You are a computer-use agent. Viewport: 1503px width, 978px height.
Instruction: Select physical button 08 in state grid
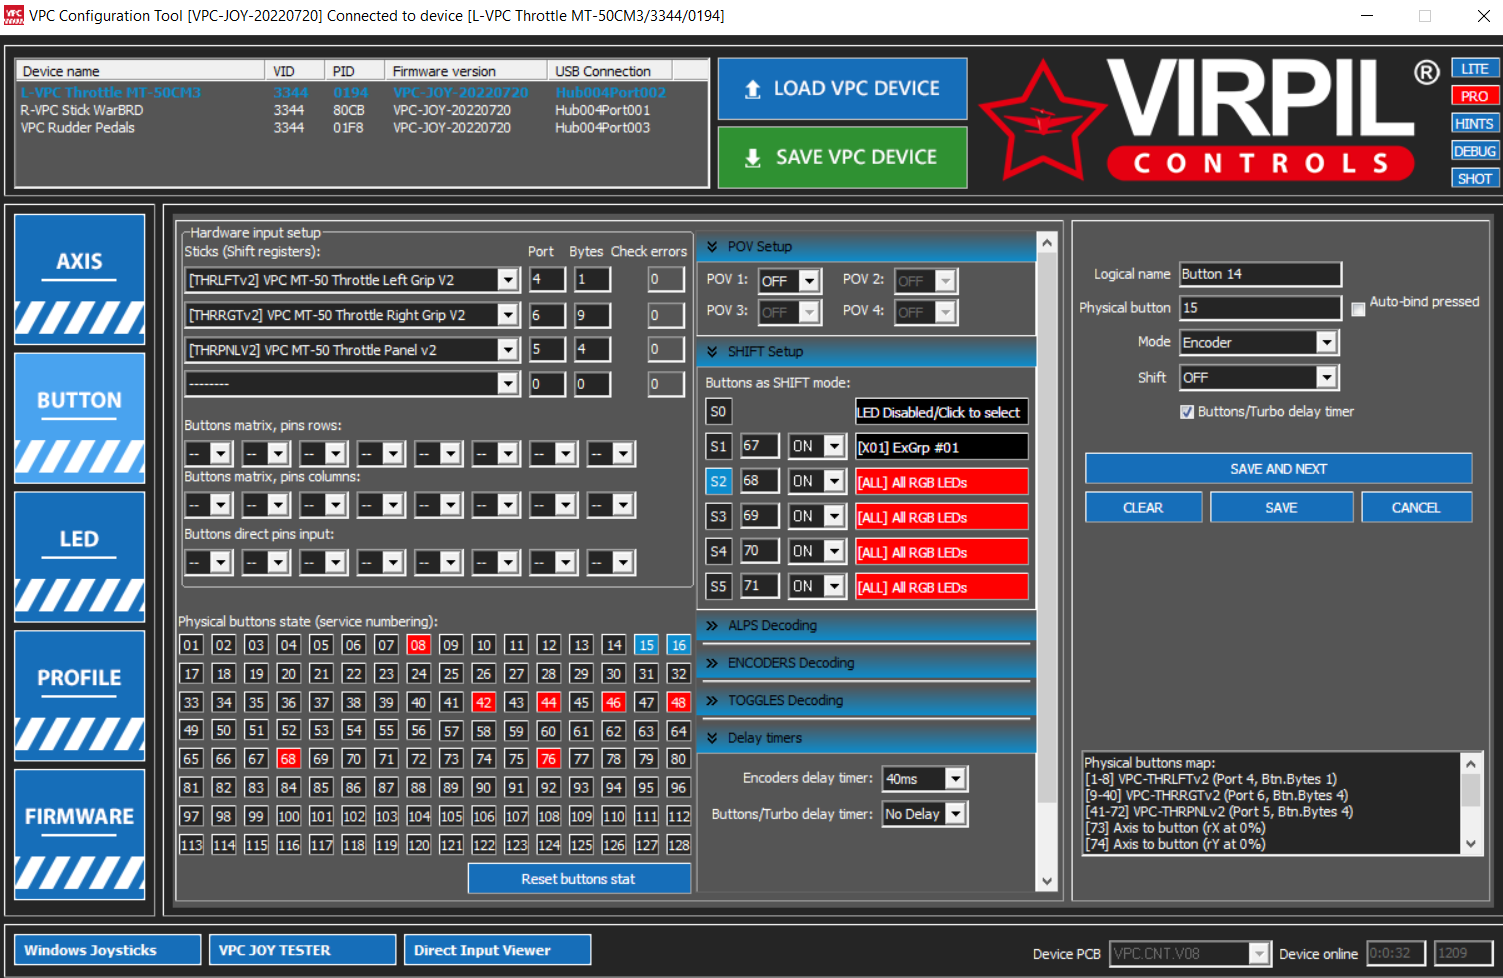pos(419,645)
